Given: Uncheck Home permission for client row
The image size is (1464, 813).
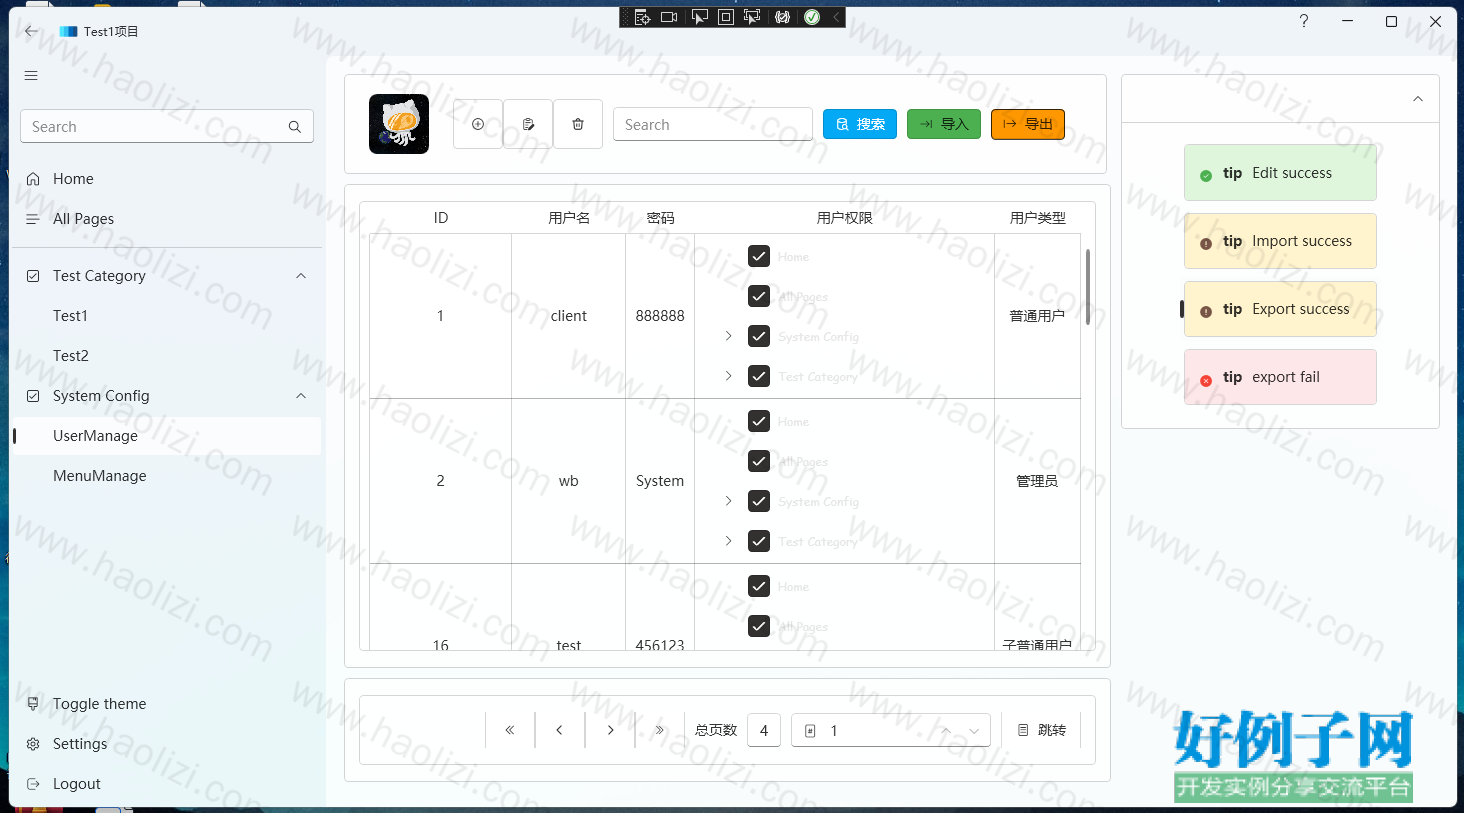Looking at the screenshot, I should [759, 256].
